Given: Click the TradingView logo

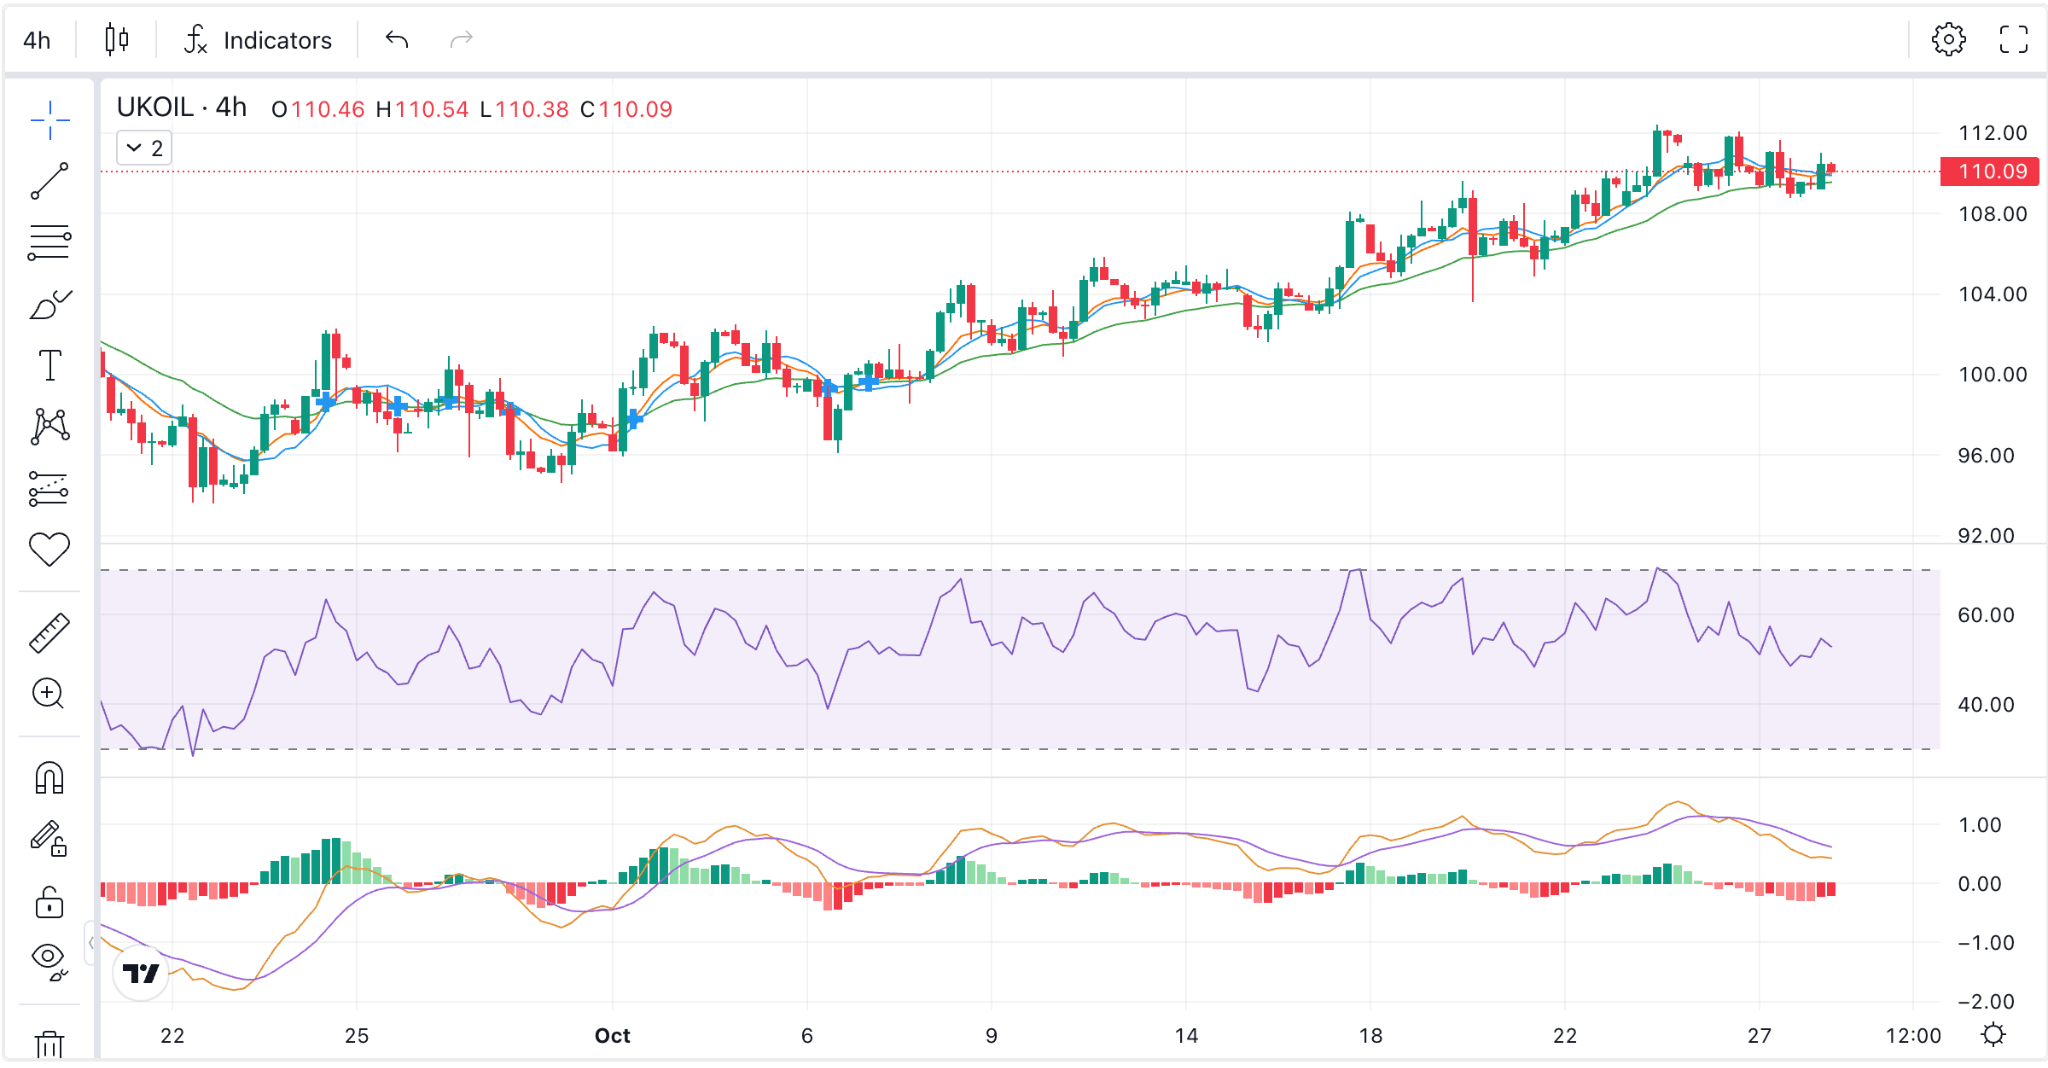Looking at the screenshot, I should [141, 972].
